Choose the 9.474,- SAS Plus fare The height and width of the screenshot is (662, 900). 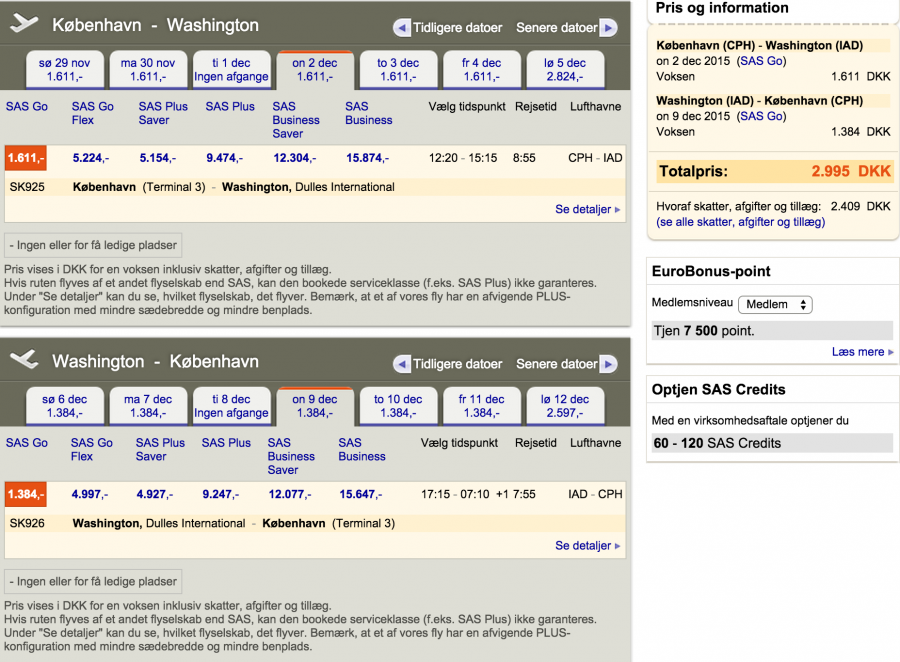(224, 158)
